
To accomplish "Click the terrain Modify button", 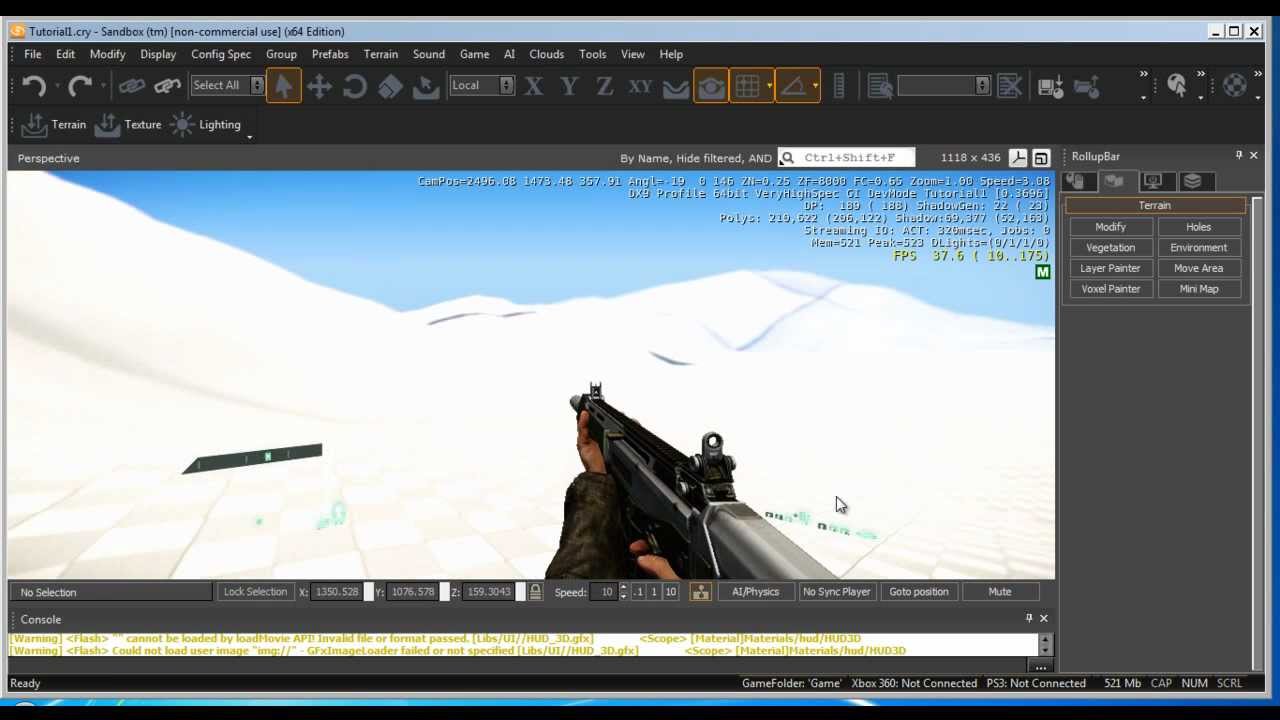I will 1110,227.
